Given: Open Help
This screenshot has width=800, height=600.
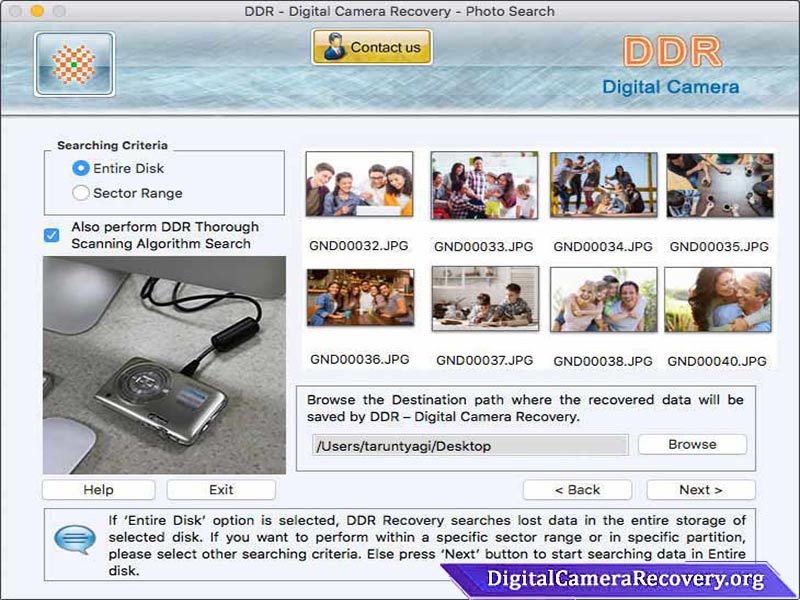Looking at the screenshot, I should [x=98, y=490].
